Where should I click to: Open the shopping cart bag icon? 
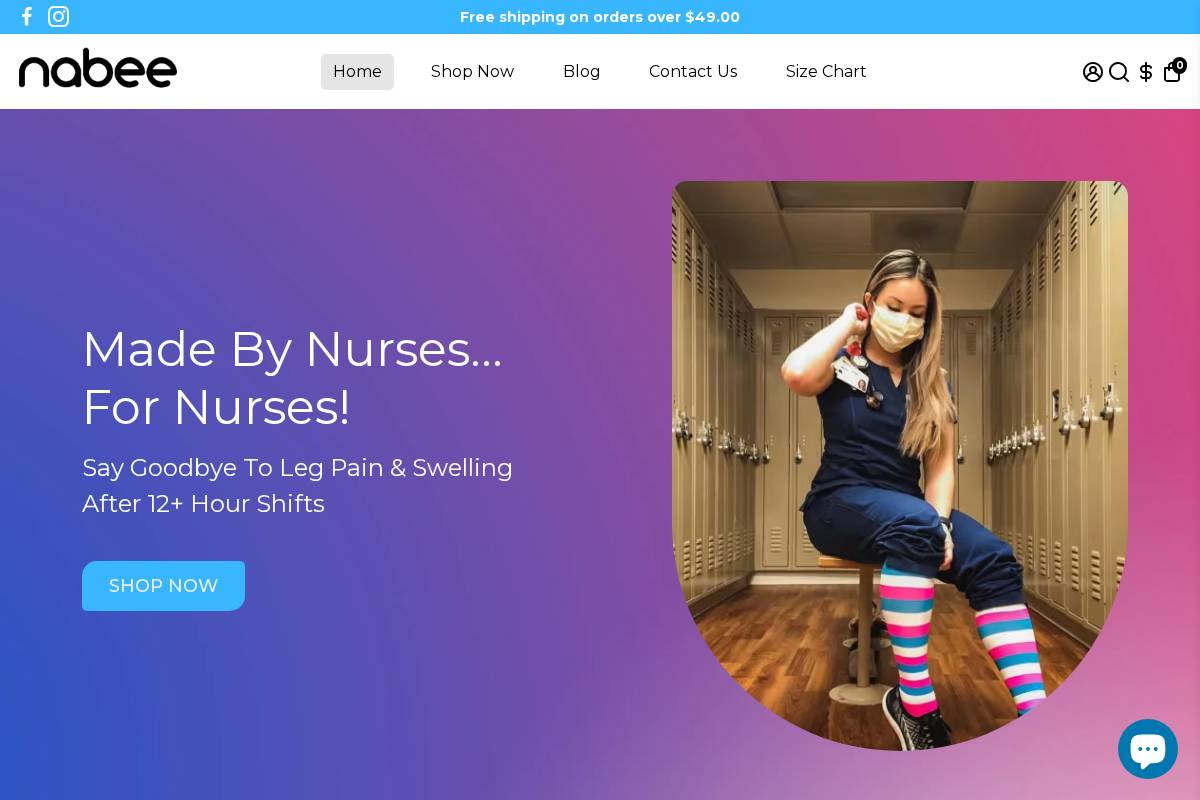click(1172, 72)
